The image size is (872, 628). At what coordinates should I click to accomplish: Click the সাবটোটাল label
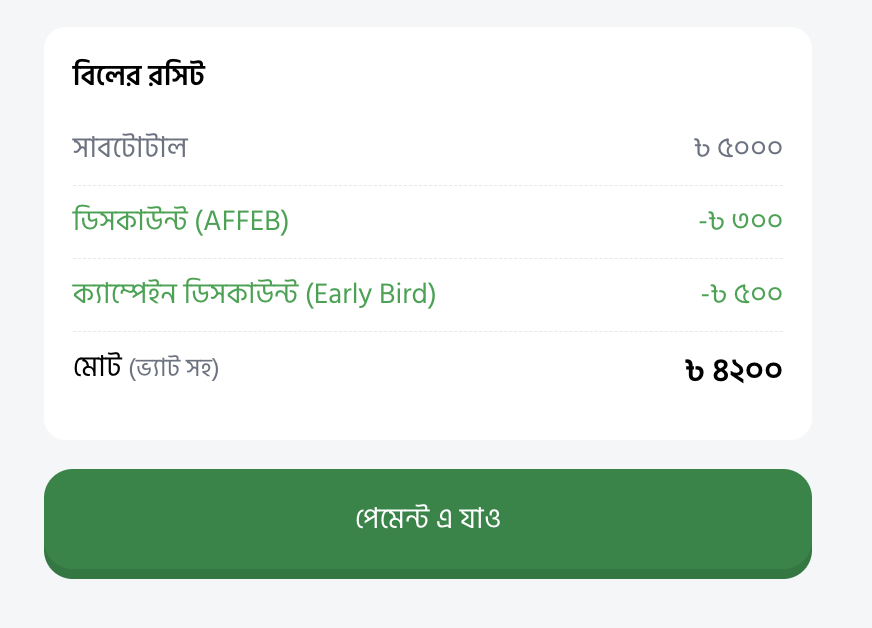click(130, 147)
